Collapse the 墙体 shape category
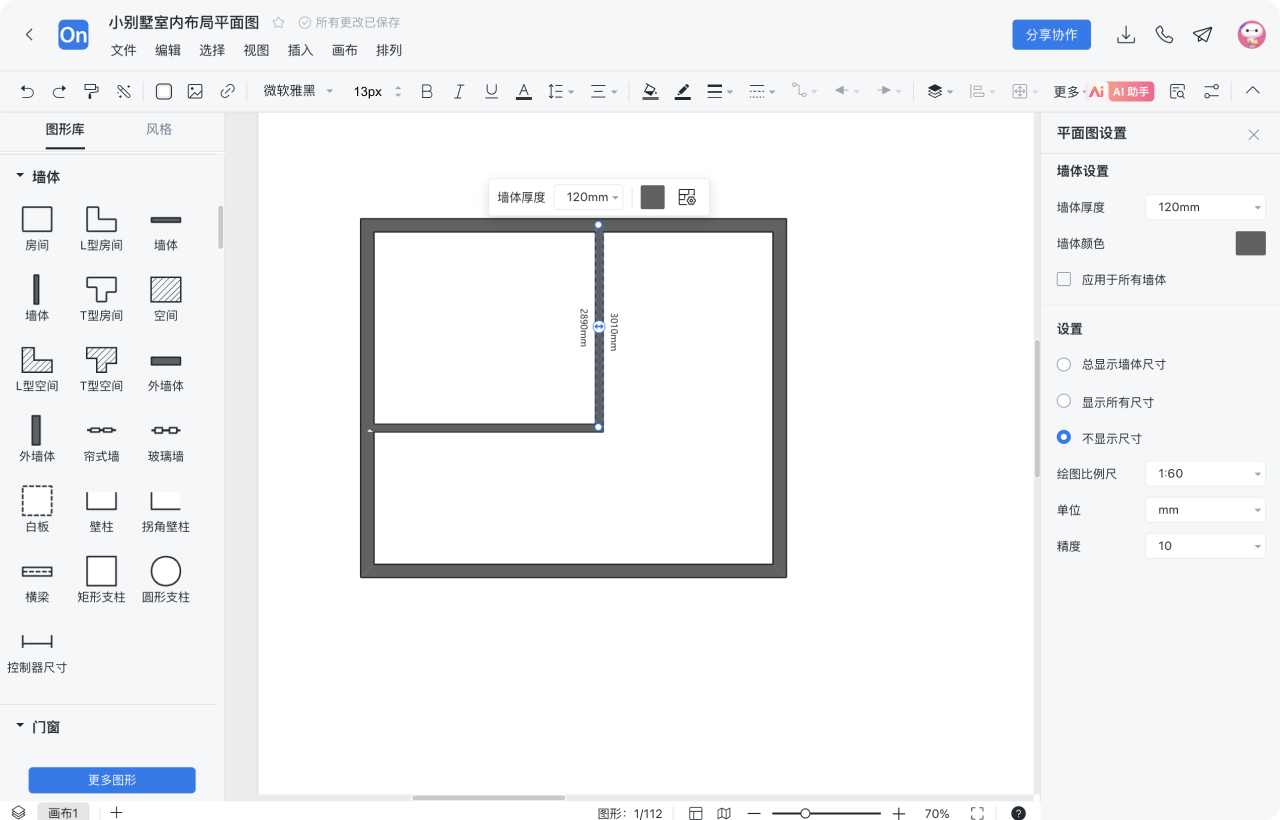 coord(20,176)
